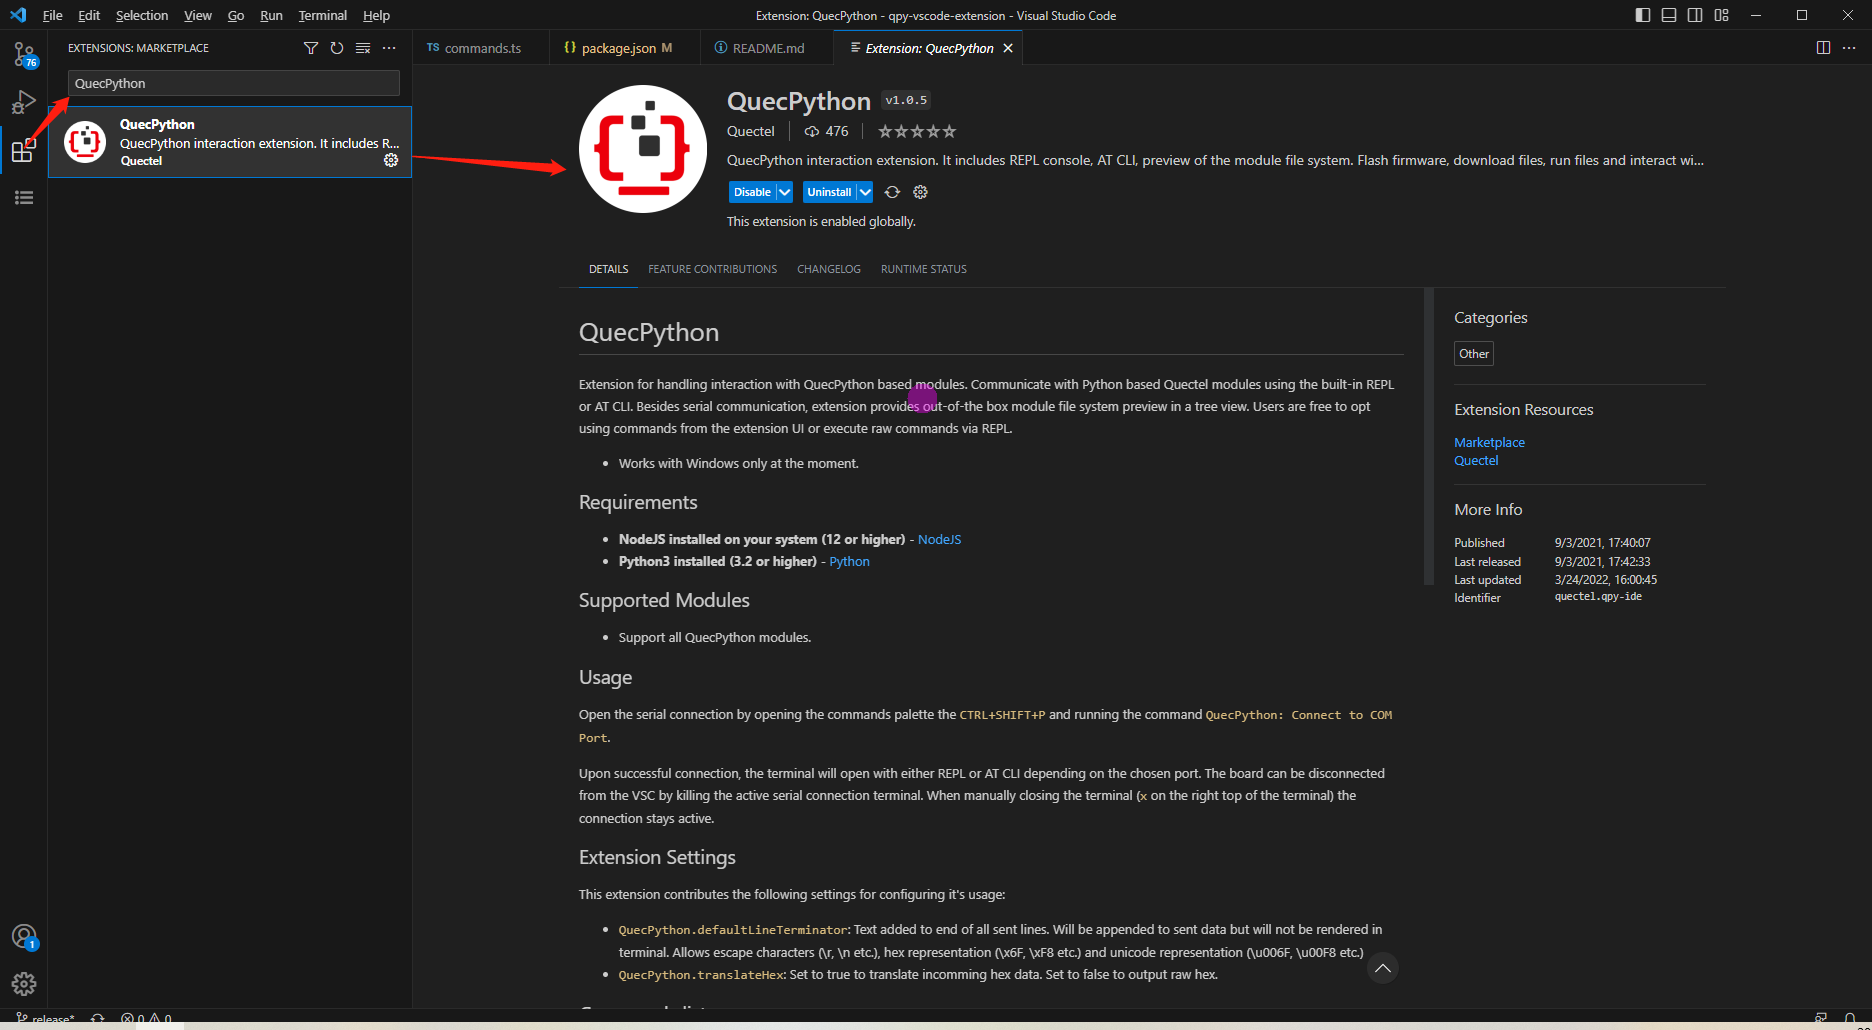The width and height of the screenshot is (1872, 1030).
Task: Toggle secondary side bar layout icon
Action: click(1695, 15)
